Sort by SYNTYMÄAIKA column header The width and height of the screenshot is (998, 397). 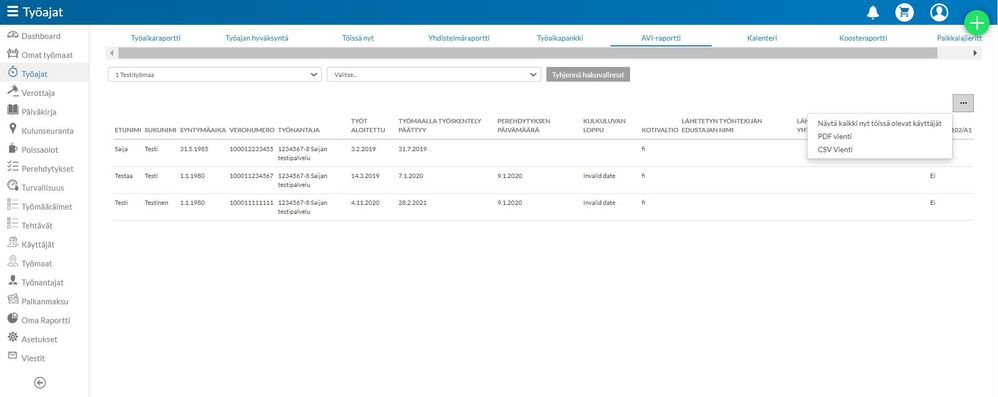(202, 130)
